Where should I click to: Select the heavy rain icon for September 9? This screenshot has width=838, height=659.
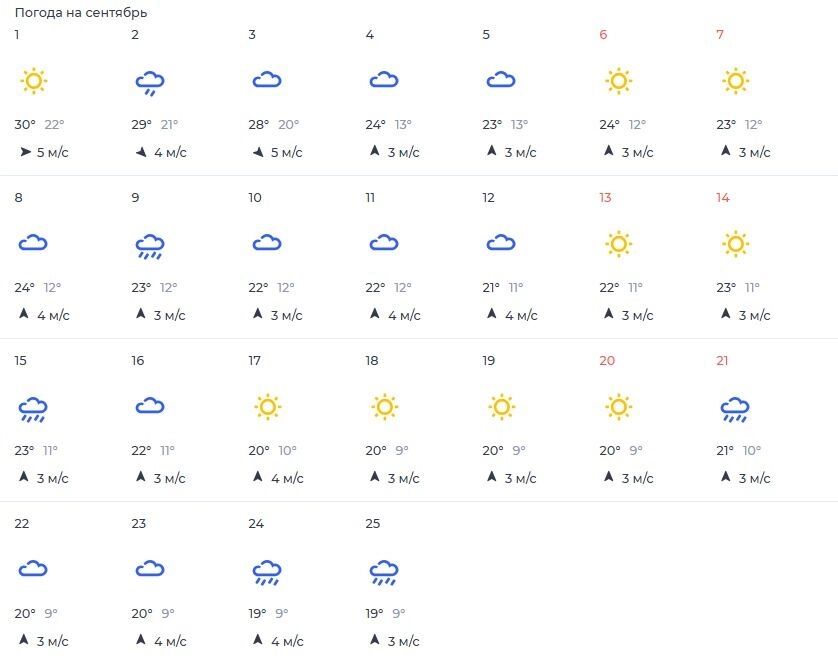(150, 246)
